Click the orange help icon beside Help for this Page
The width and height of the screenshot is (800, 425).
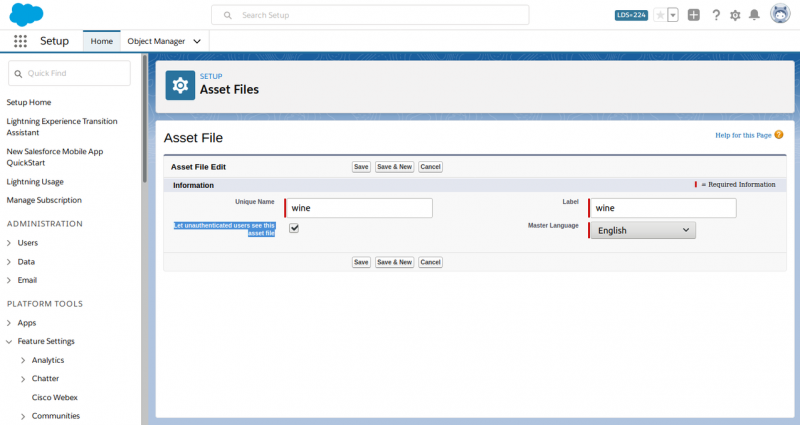point(779,135)
